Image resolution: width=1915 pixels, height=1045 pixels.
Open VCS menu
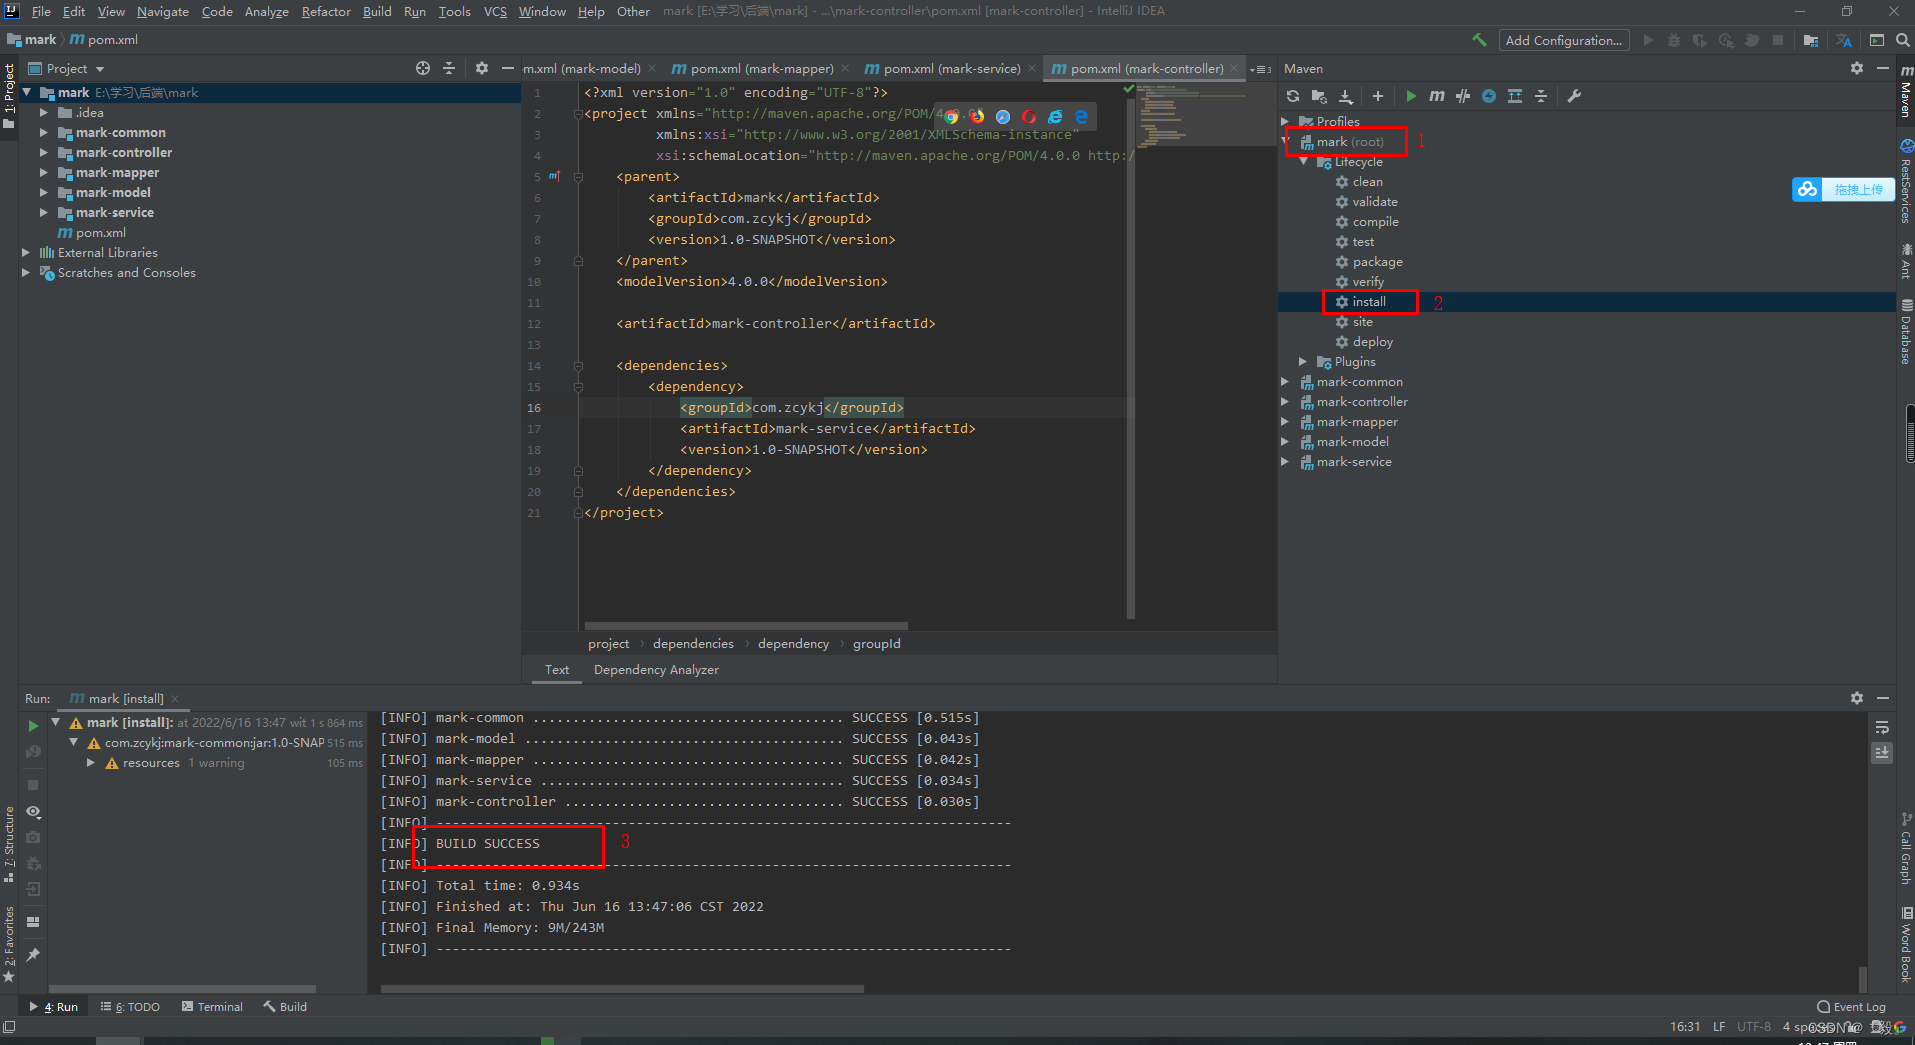tap(495, 12)
